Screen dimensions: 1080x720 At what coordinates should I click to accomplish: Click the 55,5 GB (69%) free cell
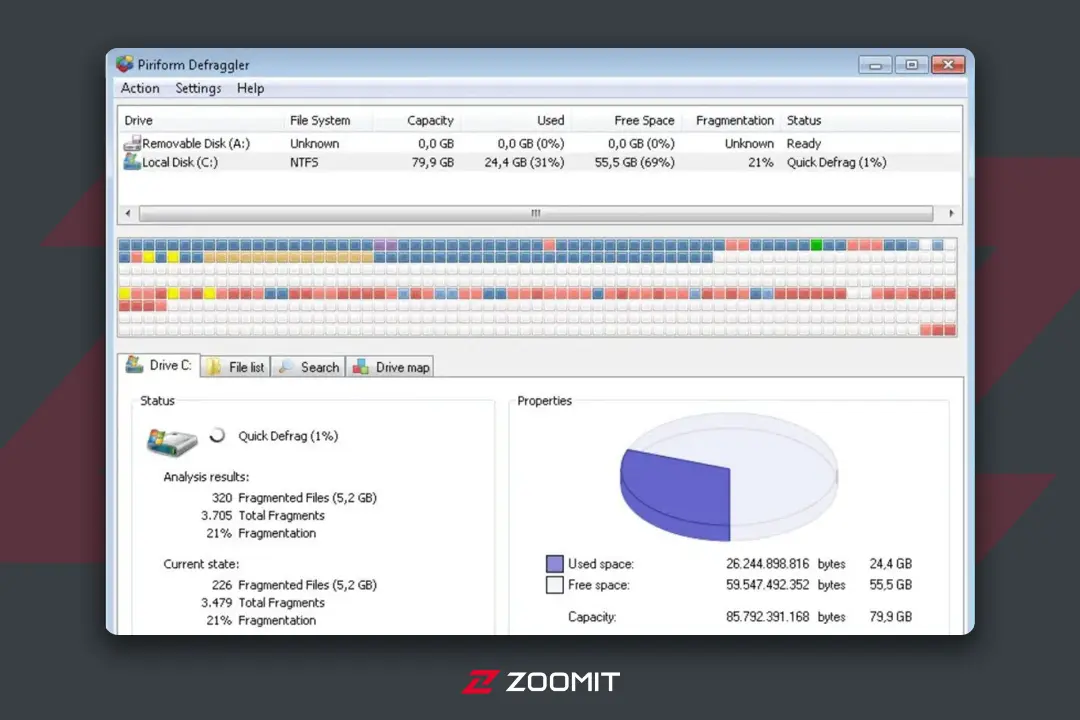(x=634, y=162)
